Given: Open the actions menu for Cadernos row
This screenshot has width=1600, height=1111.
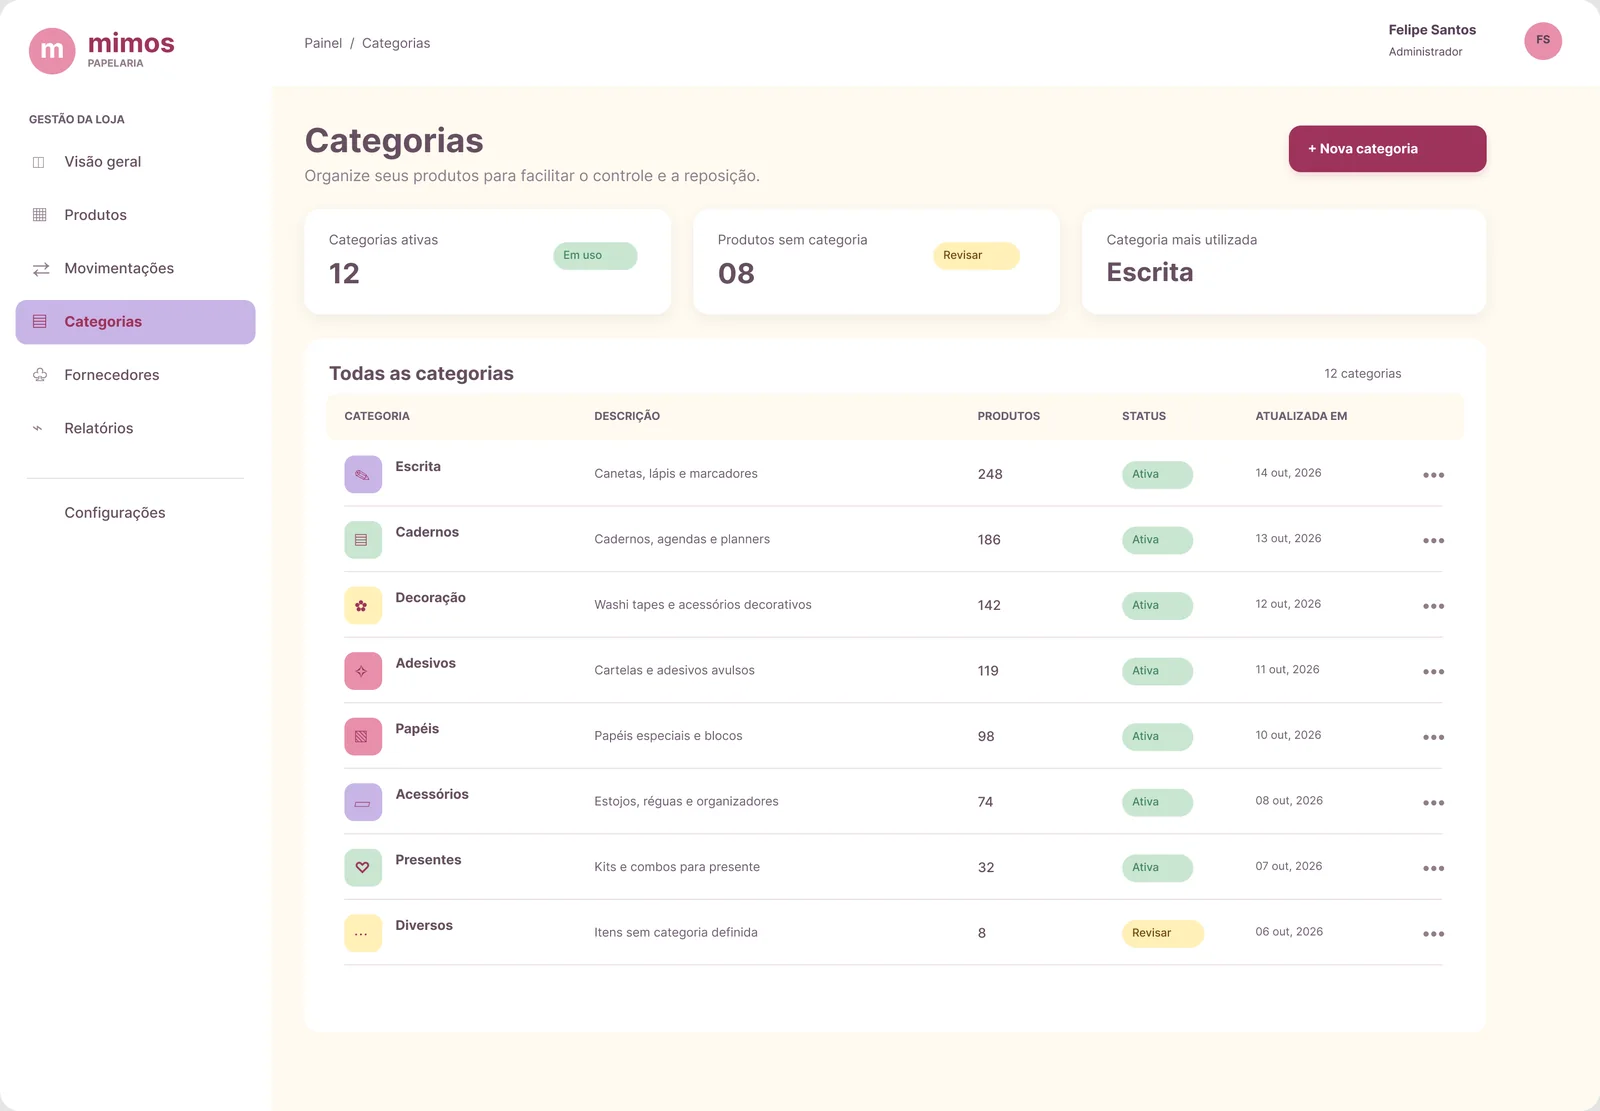Looking at the screenshot, I should coord(1433,541).
